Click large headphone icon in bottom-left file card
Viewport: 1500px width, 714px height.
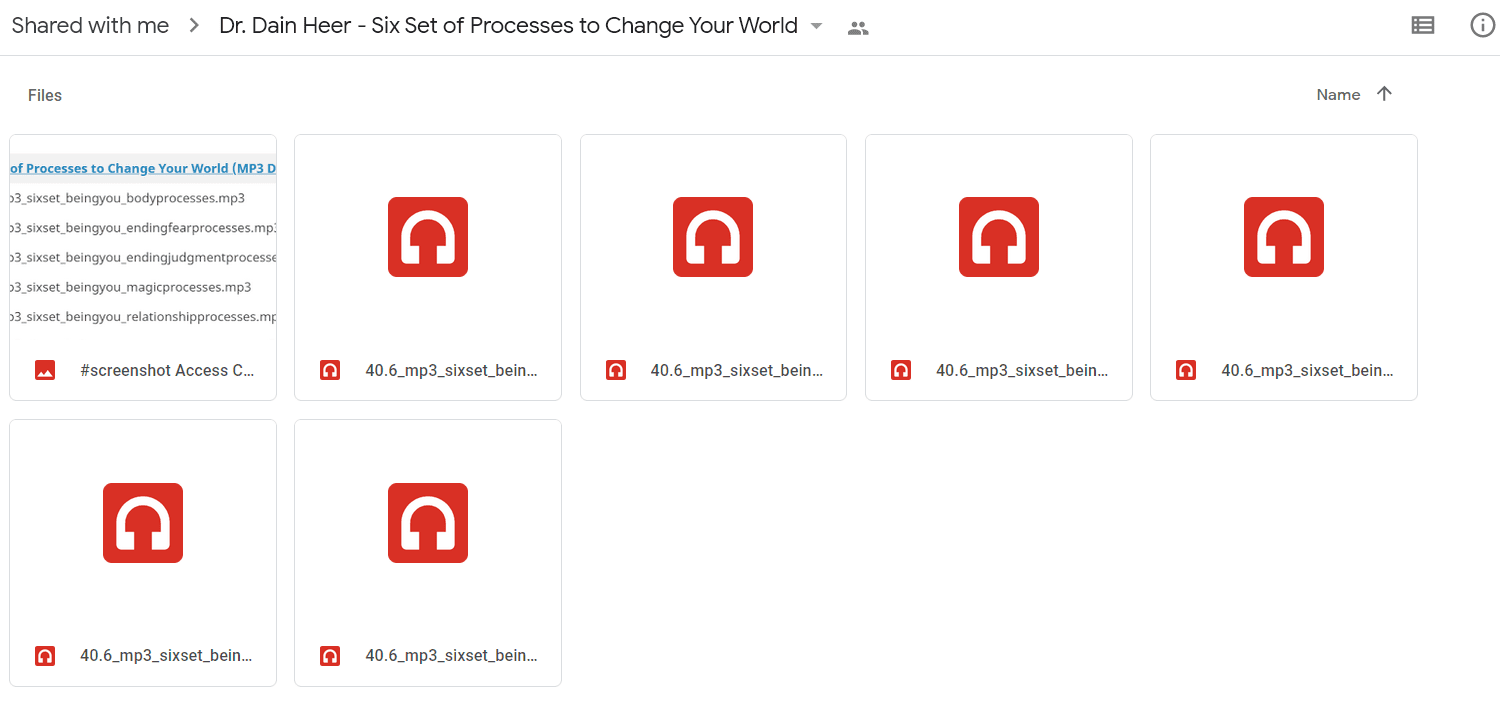point(143,523)
